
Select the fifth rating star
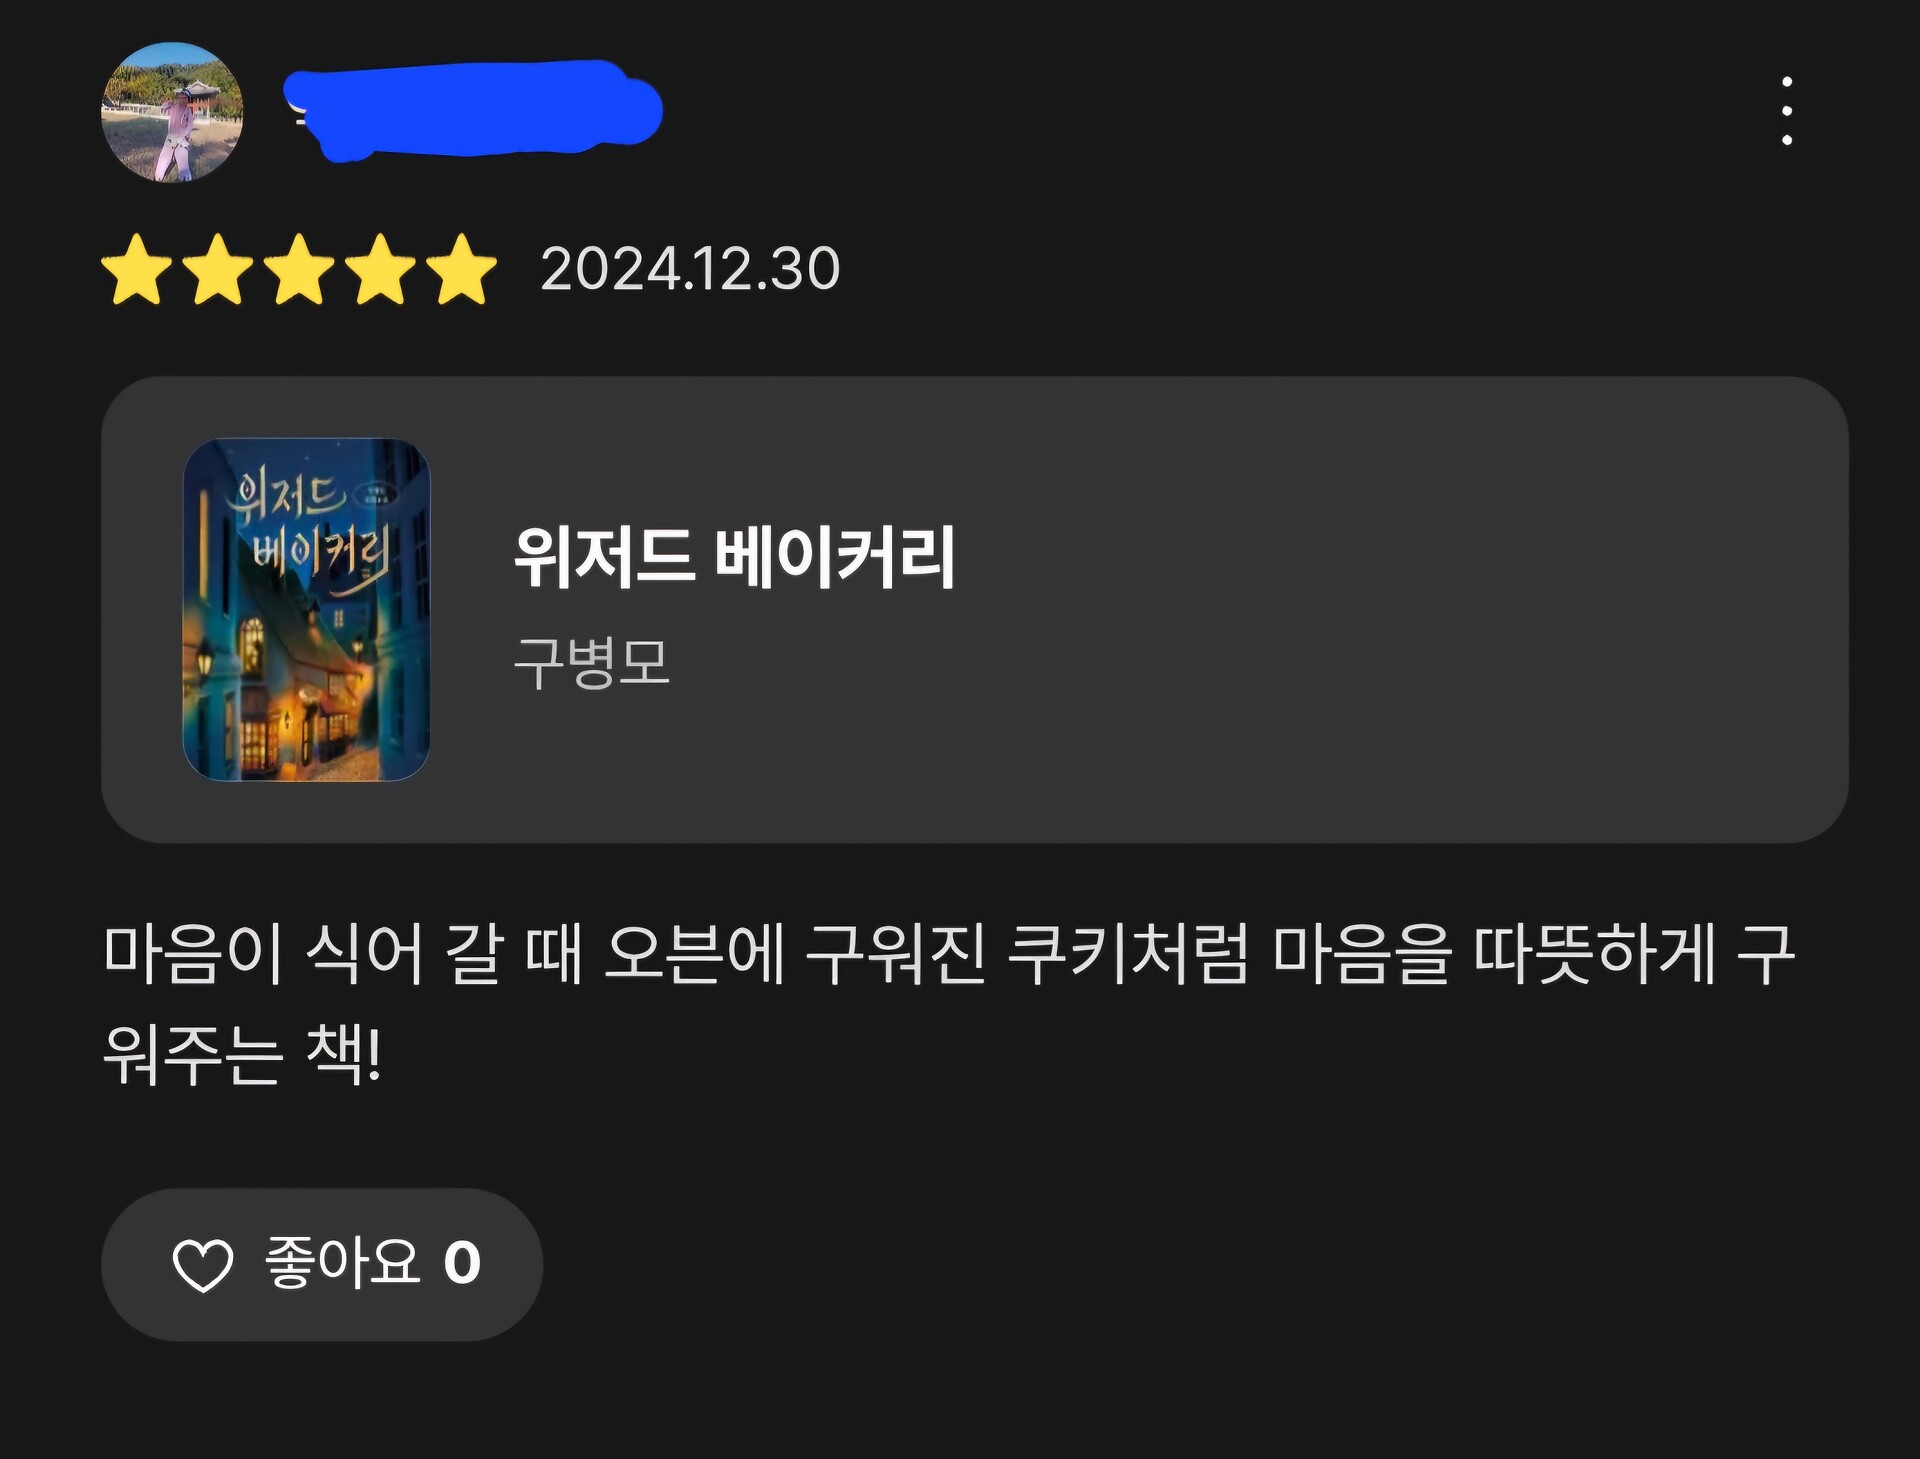(461, 269)
